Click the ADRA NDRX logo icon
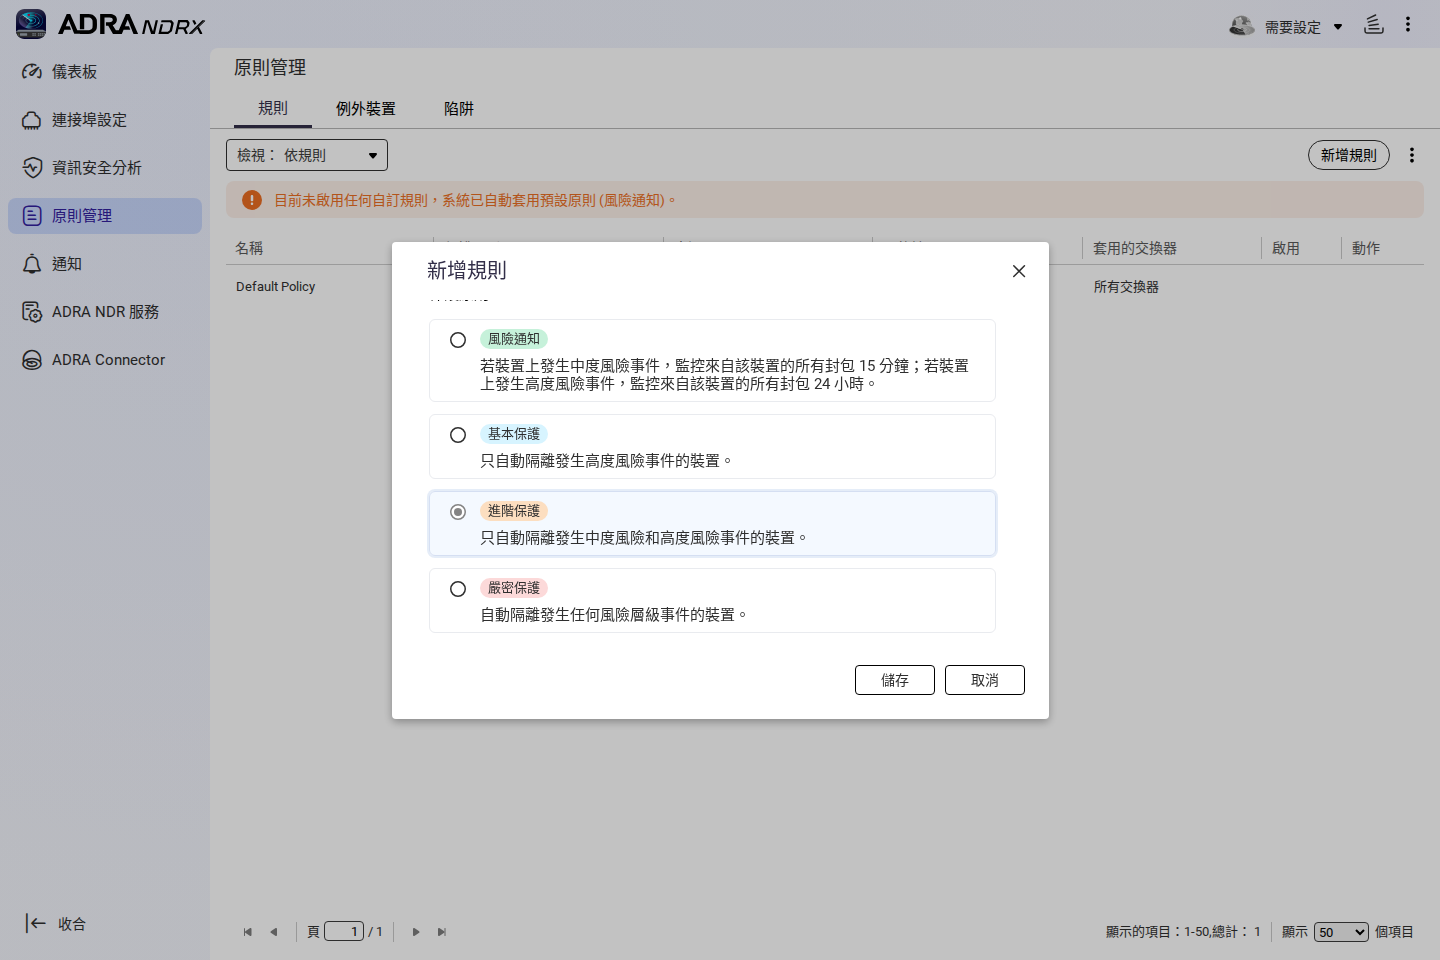The image size is (1440, 960). (x=31, y=24)
